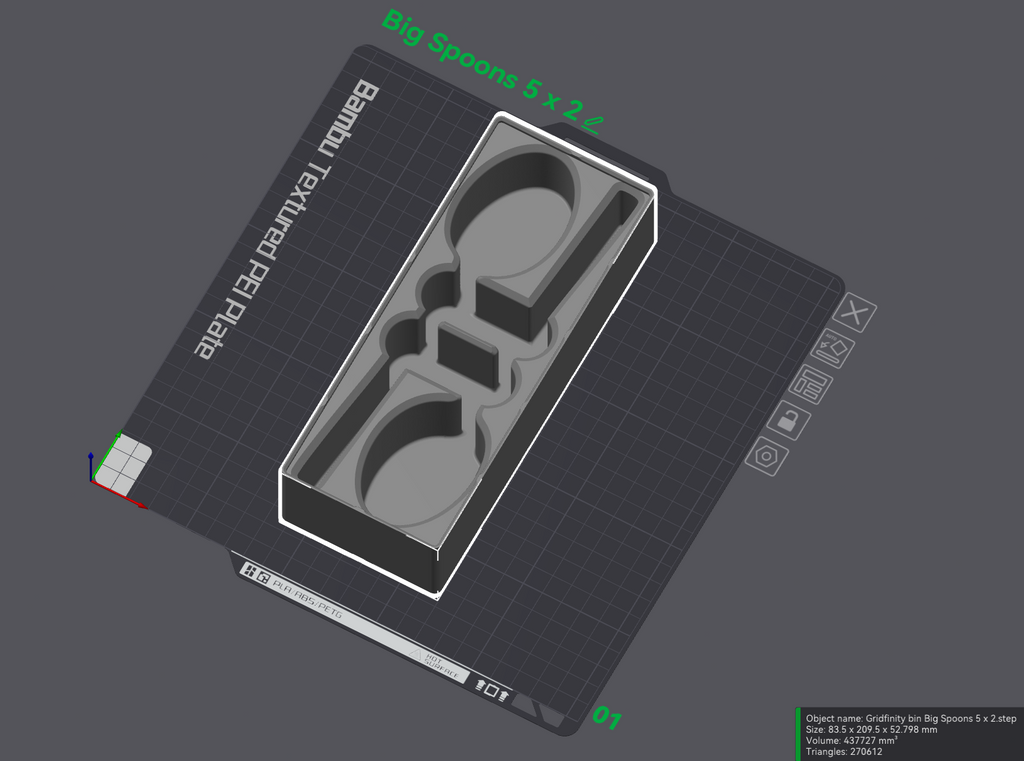Viewport: 1024px width, 761px height.
Task: Click the 'Size: 83.5 x 209.5' info line
Action: pos(871,729)
